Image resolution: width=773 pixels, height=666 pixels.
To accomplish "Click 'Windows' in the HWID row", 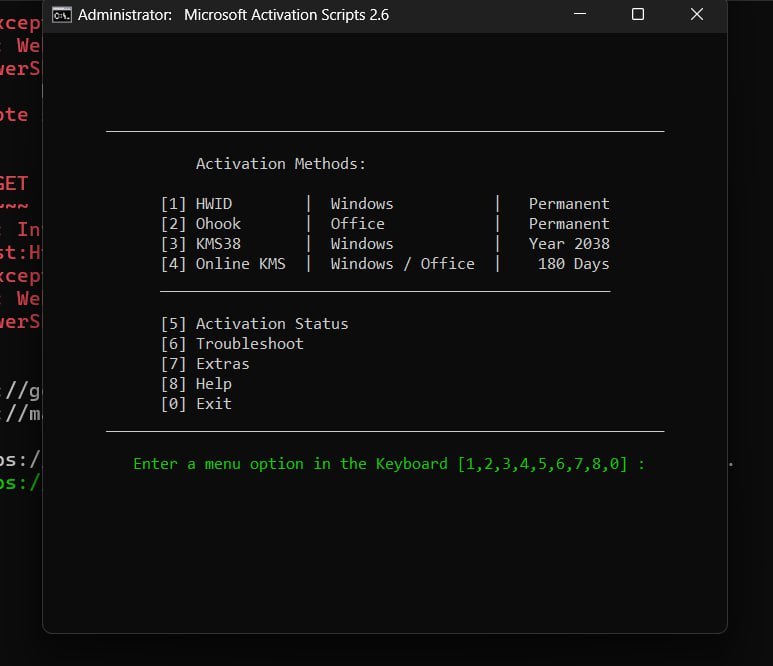I will pos(362,204).
